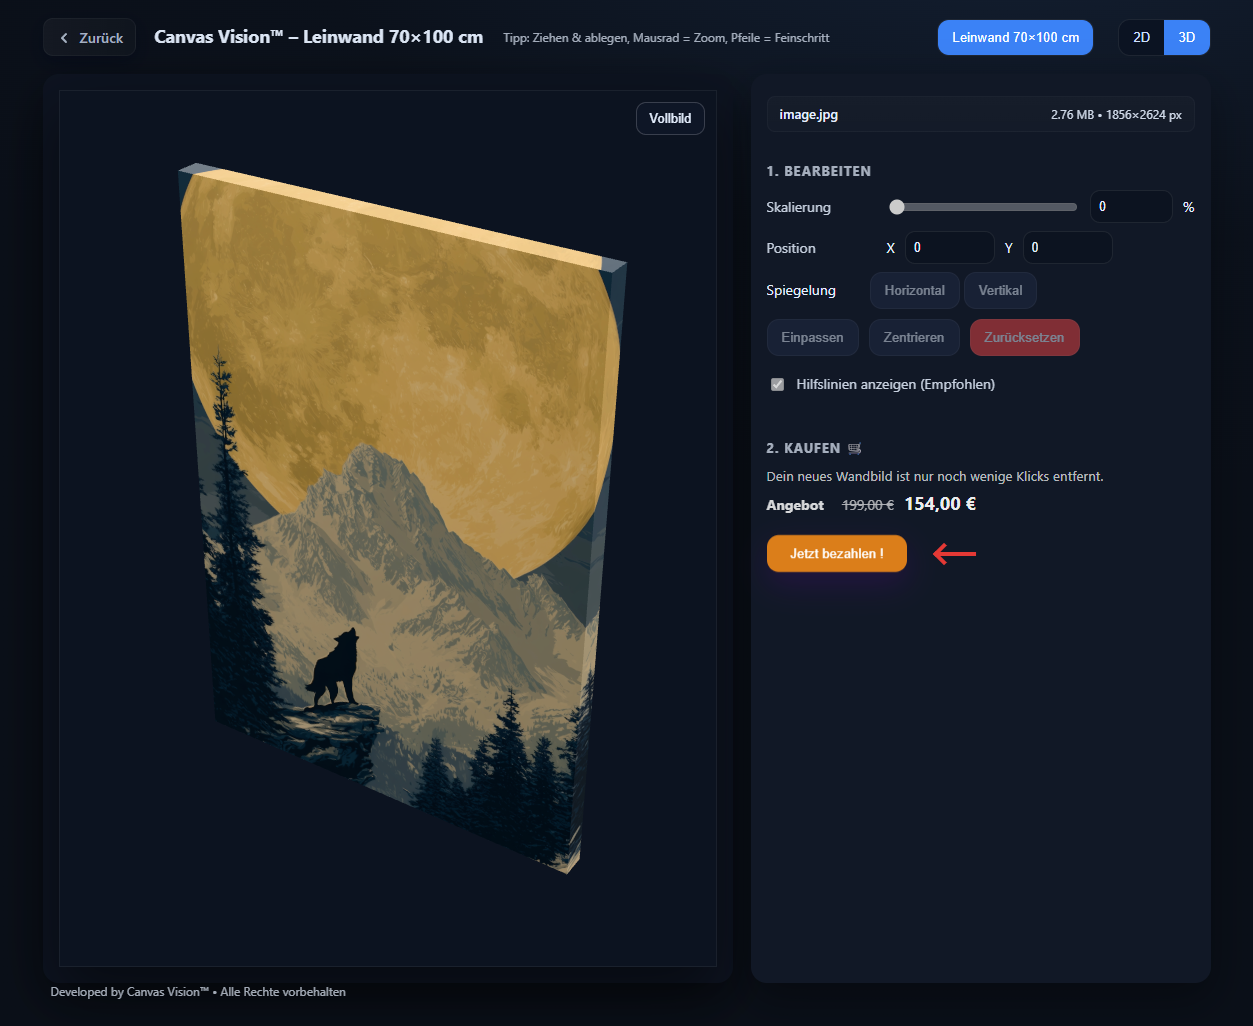Mirror the image with Horizontal button
Viewport: 1253px width, 1026px height.
[x=914, y=291]
